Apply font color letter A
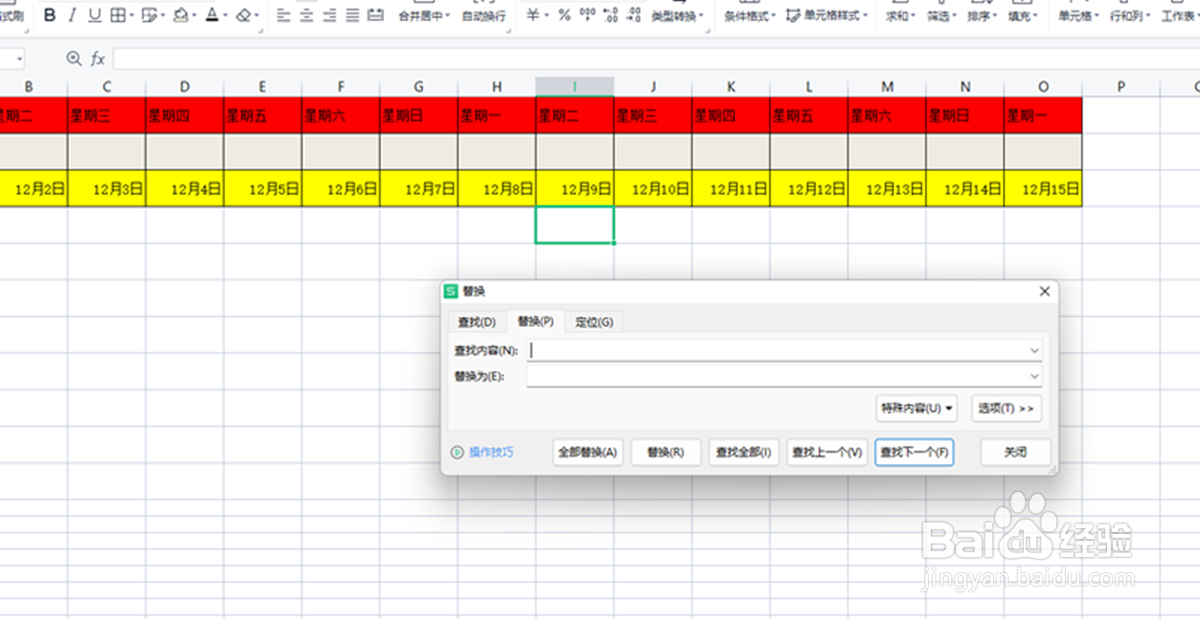 [212, 15]
